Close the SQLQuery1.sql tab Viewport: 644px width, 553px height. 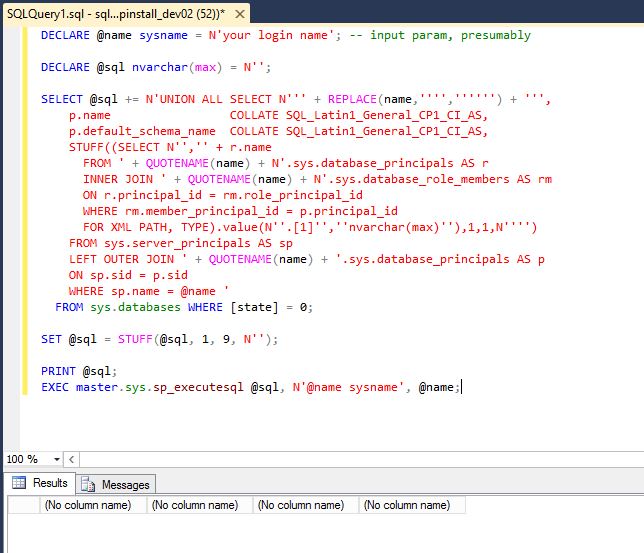click(x=240, y=14)
